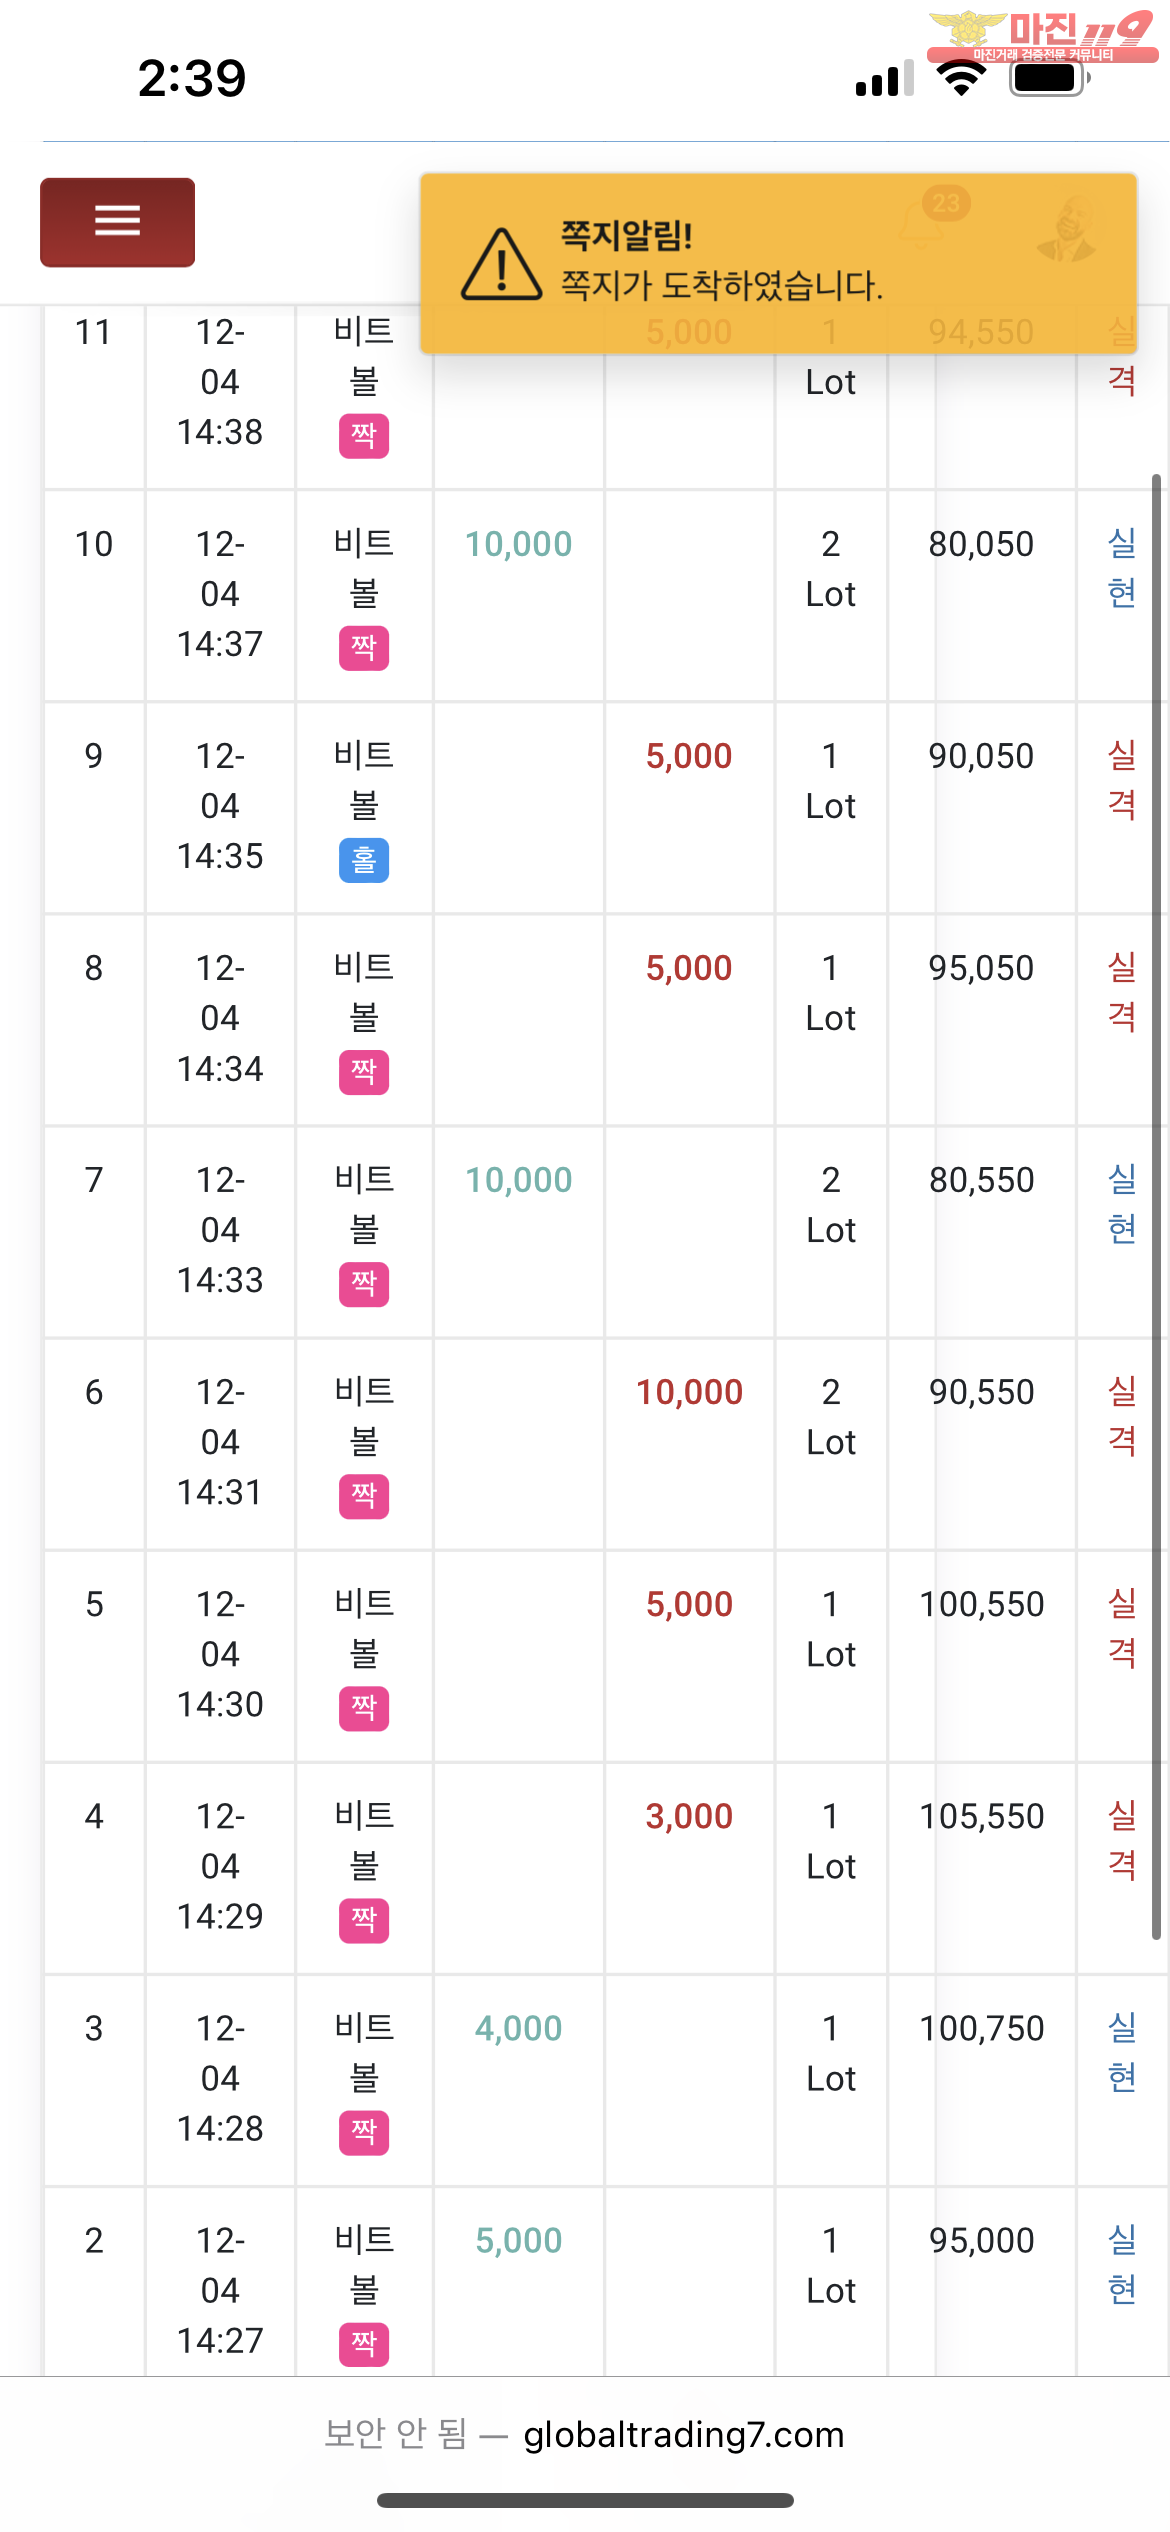1170x2532 pixels.
Task: Open the 쪽지알림 message notification banner
Action: pos(778,263)
